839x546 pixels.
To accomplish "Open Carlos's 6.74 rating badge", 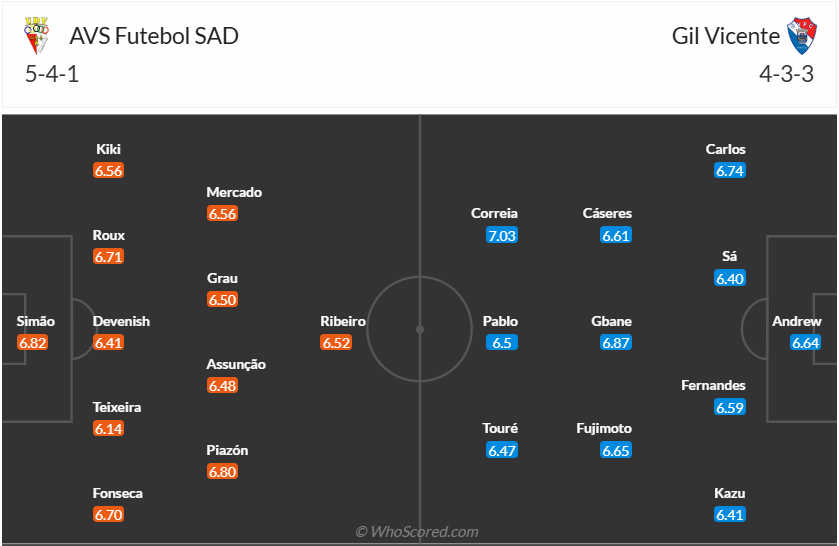I will click(730, 171).
